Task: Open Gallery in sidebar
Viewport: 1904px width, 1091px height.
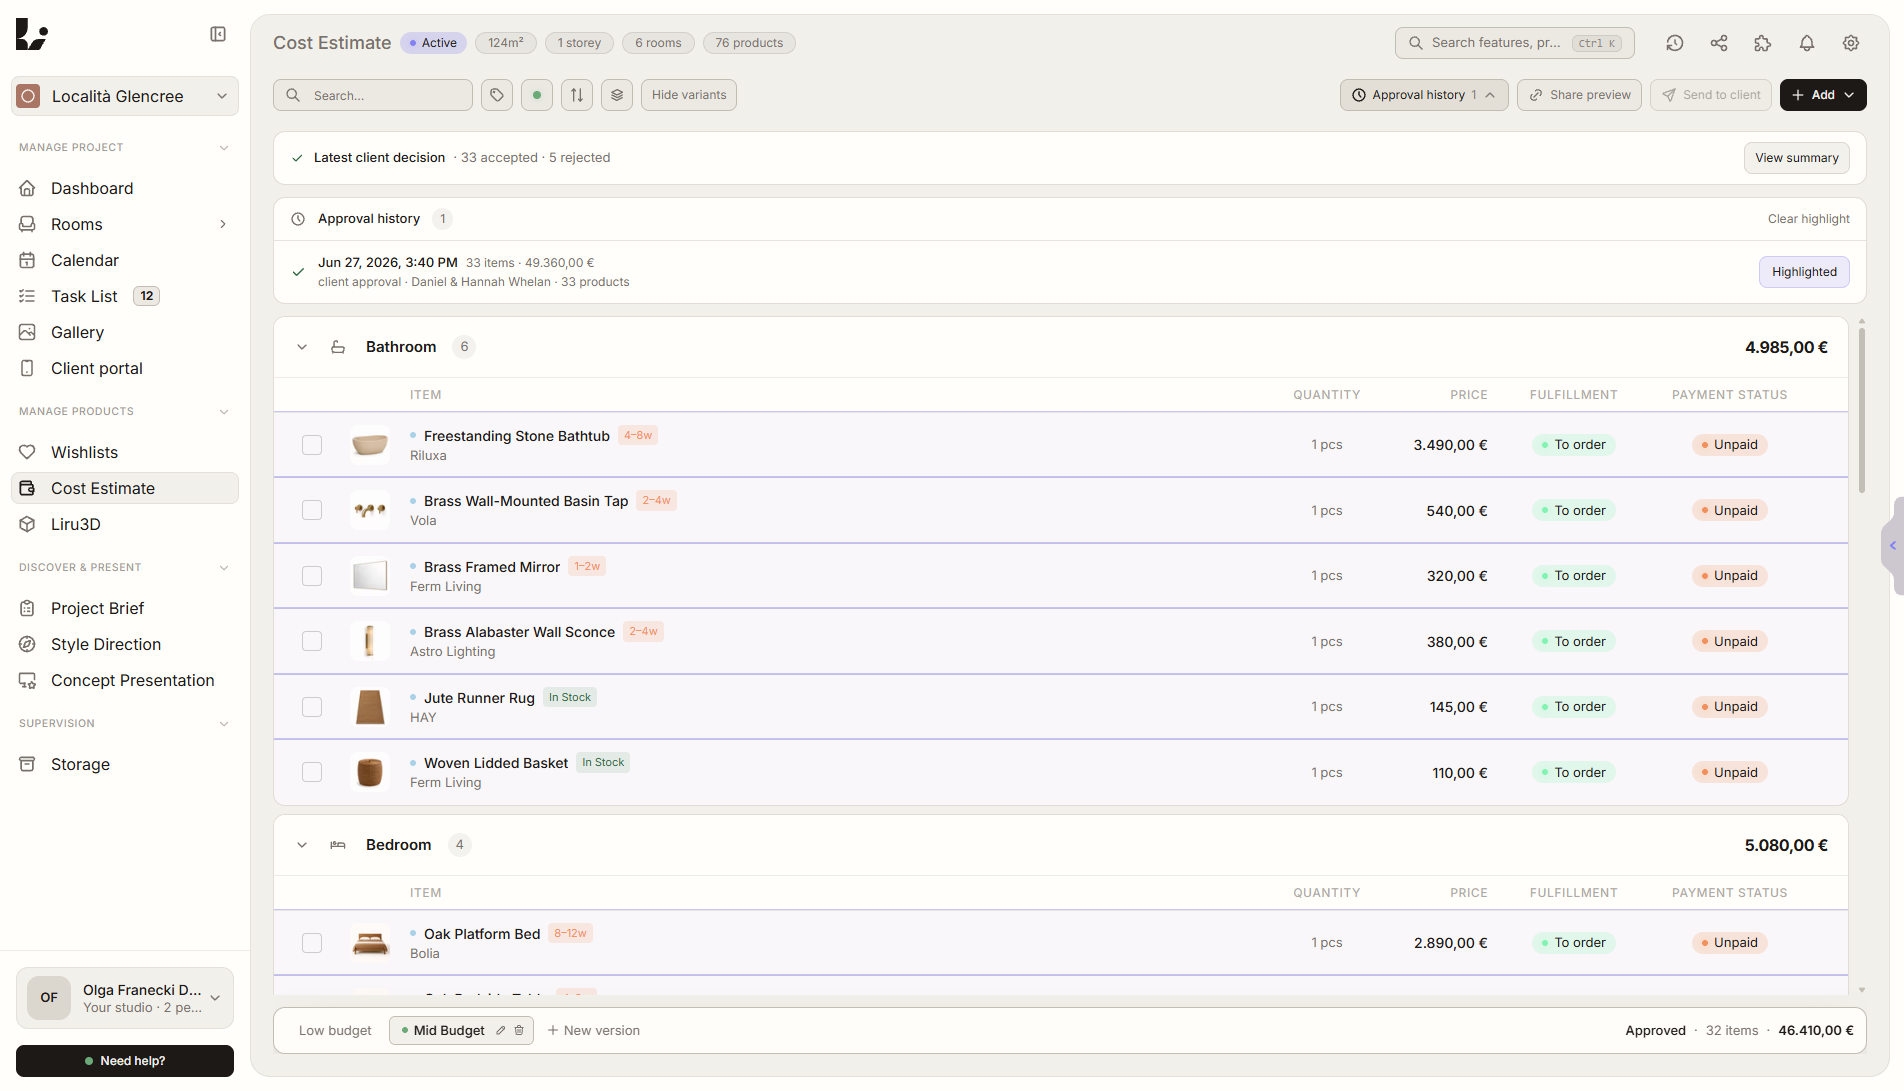Action: tap(125, 332)
